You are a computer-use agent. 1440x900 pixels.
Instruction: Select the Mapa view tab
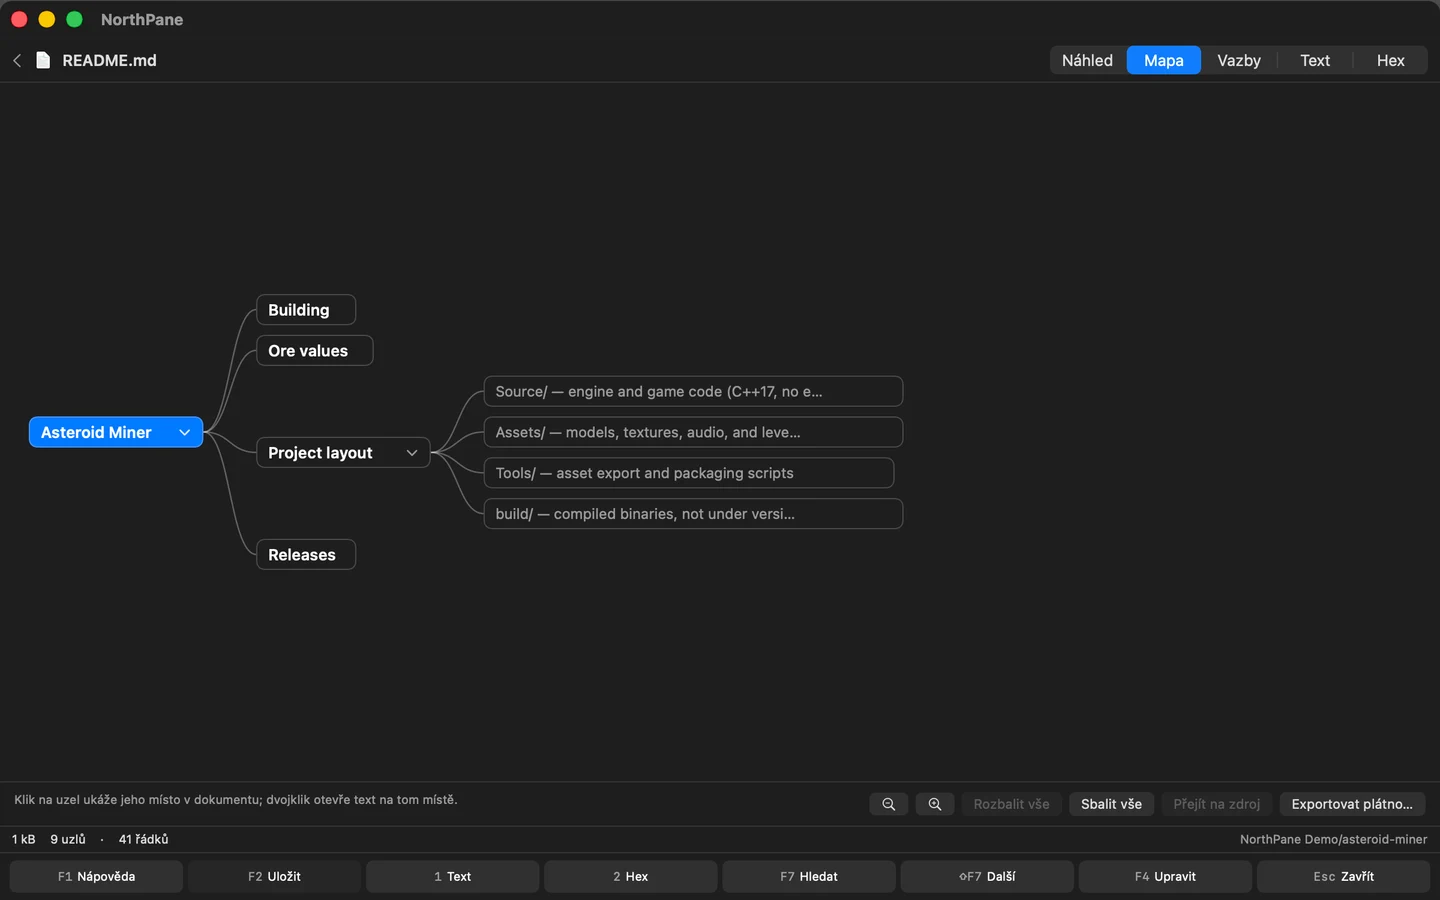click(1164, 61)
